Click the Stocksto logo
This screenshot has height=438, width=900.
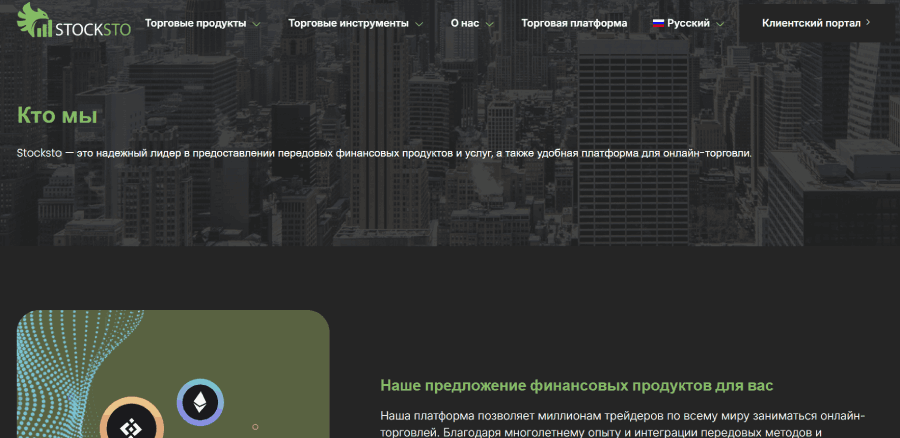click(x=74, y=21)
